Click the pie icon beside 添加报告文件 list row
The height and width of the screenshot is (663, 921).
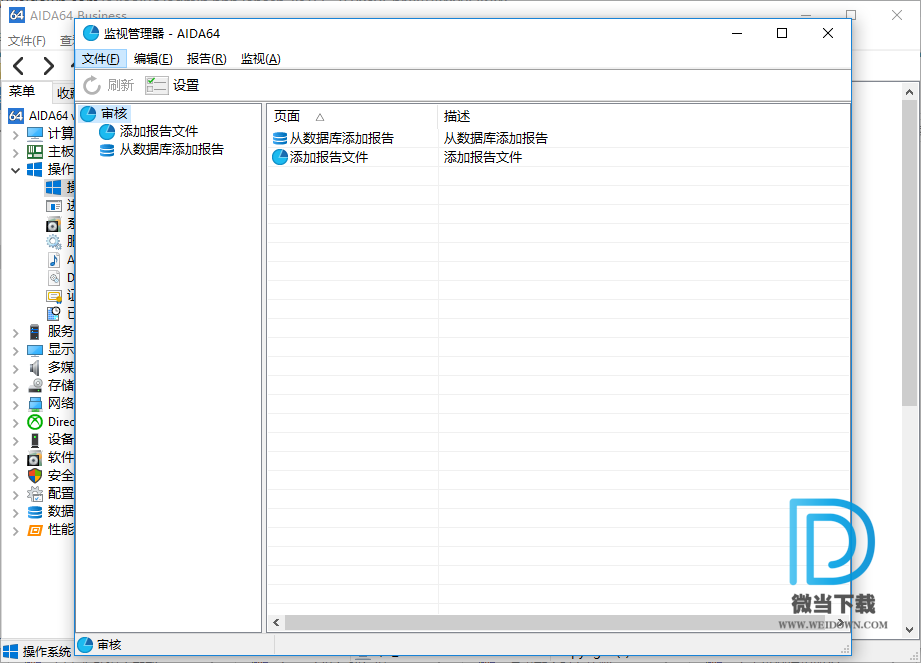coord(280,157)
